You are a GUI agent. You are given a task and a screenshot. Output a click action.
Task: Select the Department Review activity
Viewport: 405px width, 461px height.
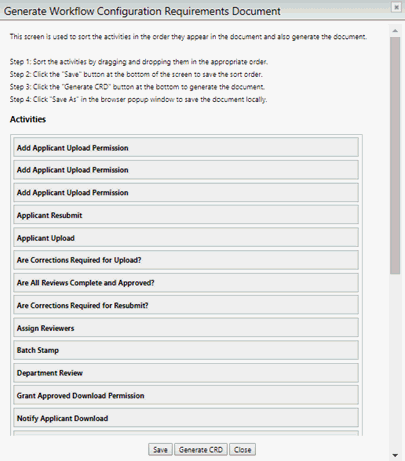(186, 373)
